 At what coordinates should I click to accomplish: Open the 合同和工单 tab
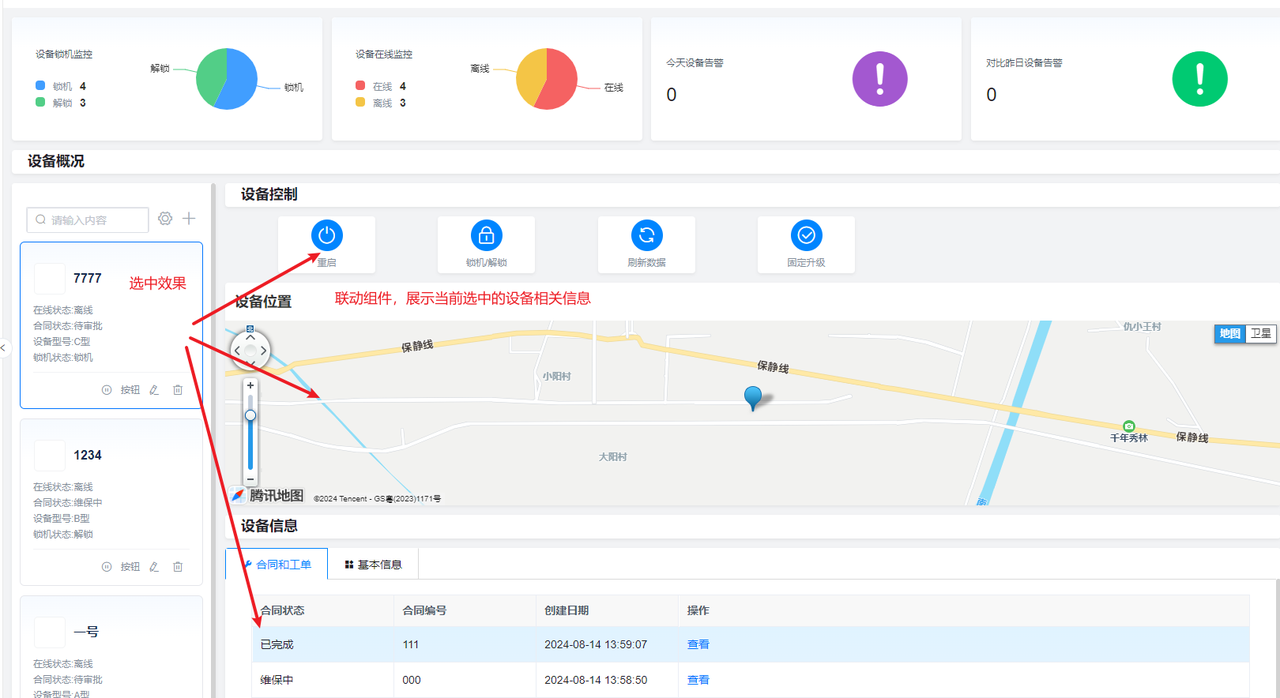(x=277, y=565)
